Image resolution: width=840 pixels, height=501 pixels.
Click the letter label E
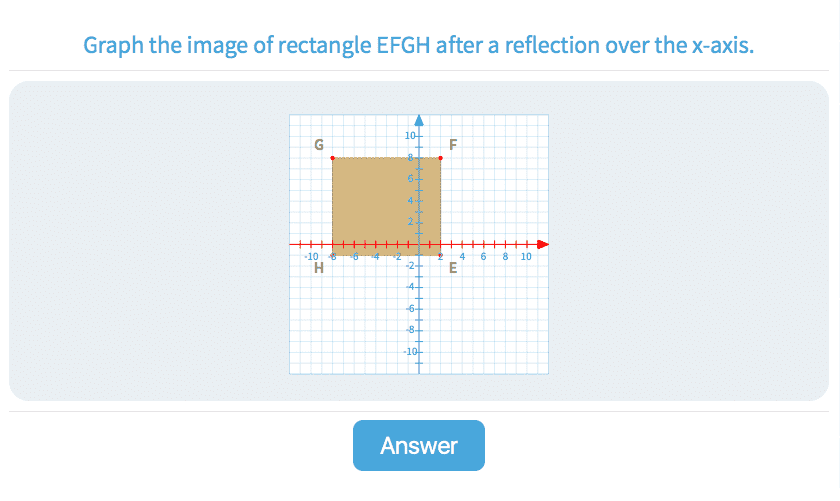click(452, 267)
